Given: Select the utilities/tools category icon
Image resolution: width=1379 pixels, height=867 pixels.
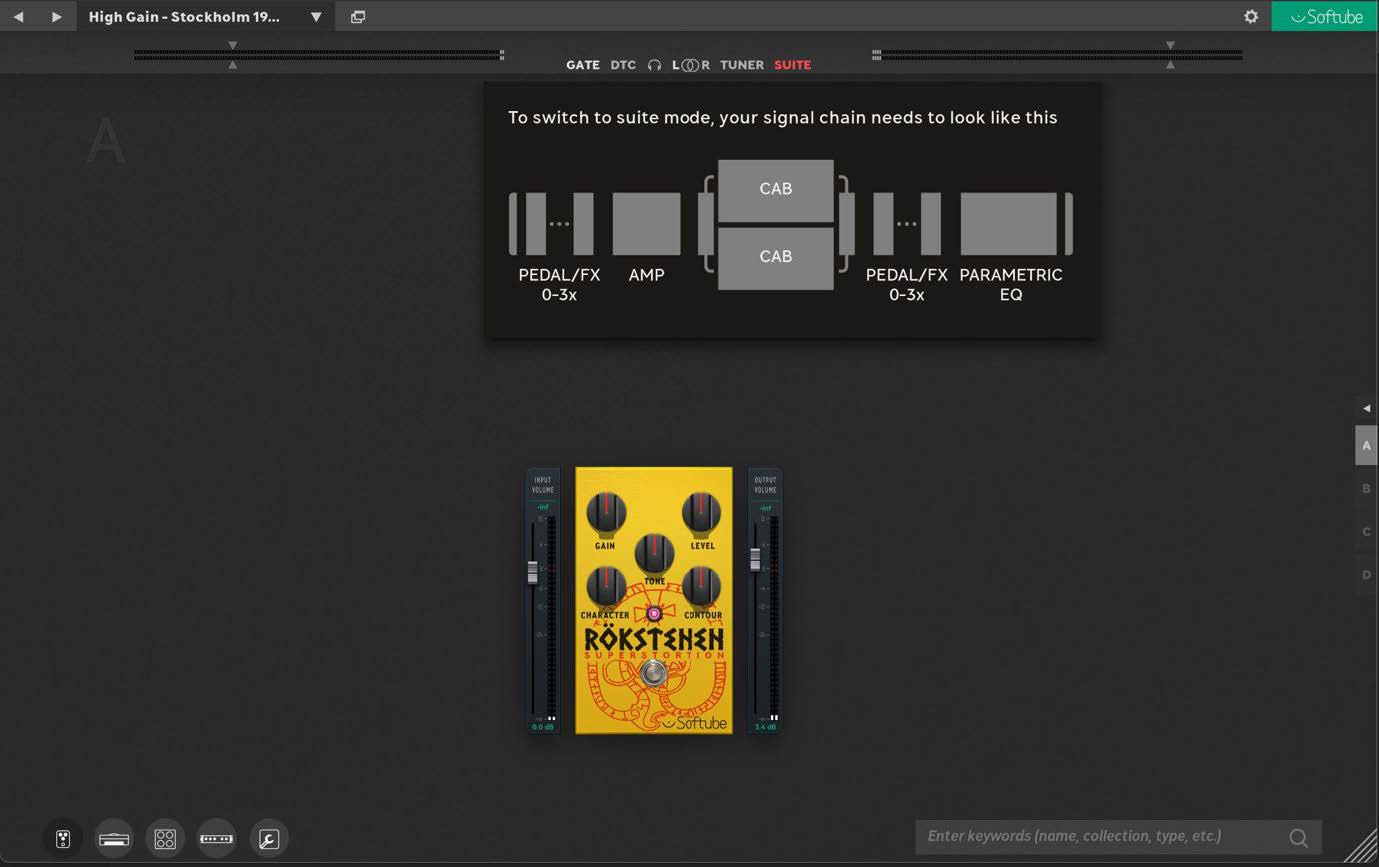Looking at the screenshot, I should click(268, 838).
